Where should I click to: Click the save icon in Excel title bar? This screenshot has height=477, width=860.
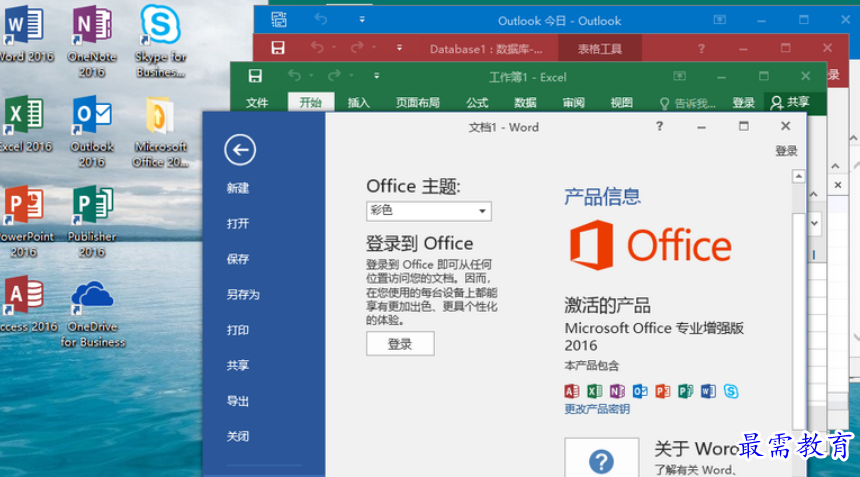click(x=255, y=76)
